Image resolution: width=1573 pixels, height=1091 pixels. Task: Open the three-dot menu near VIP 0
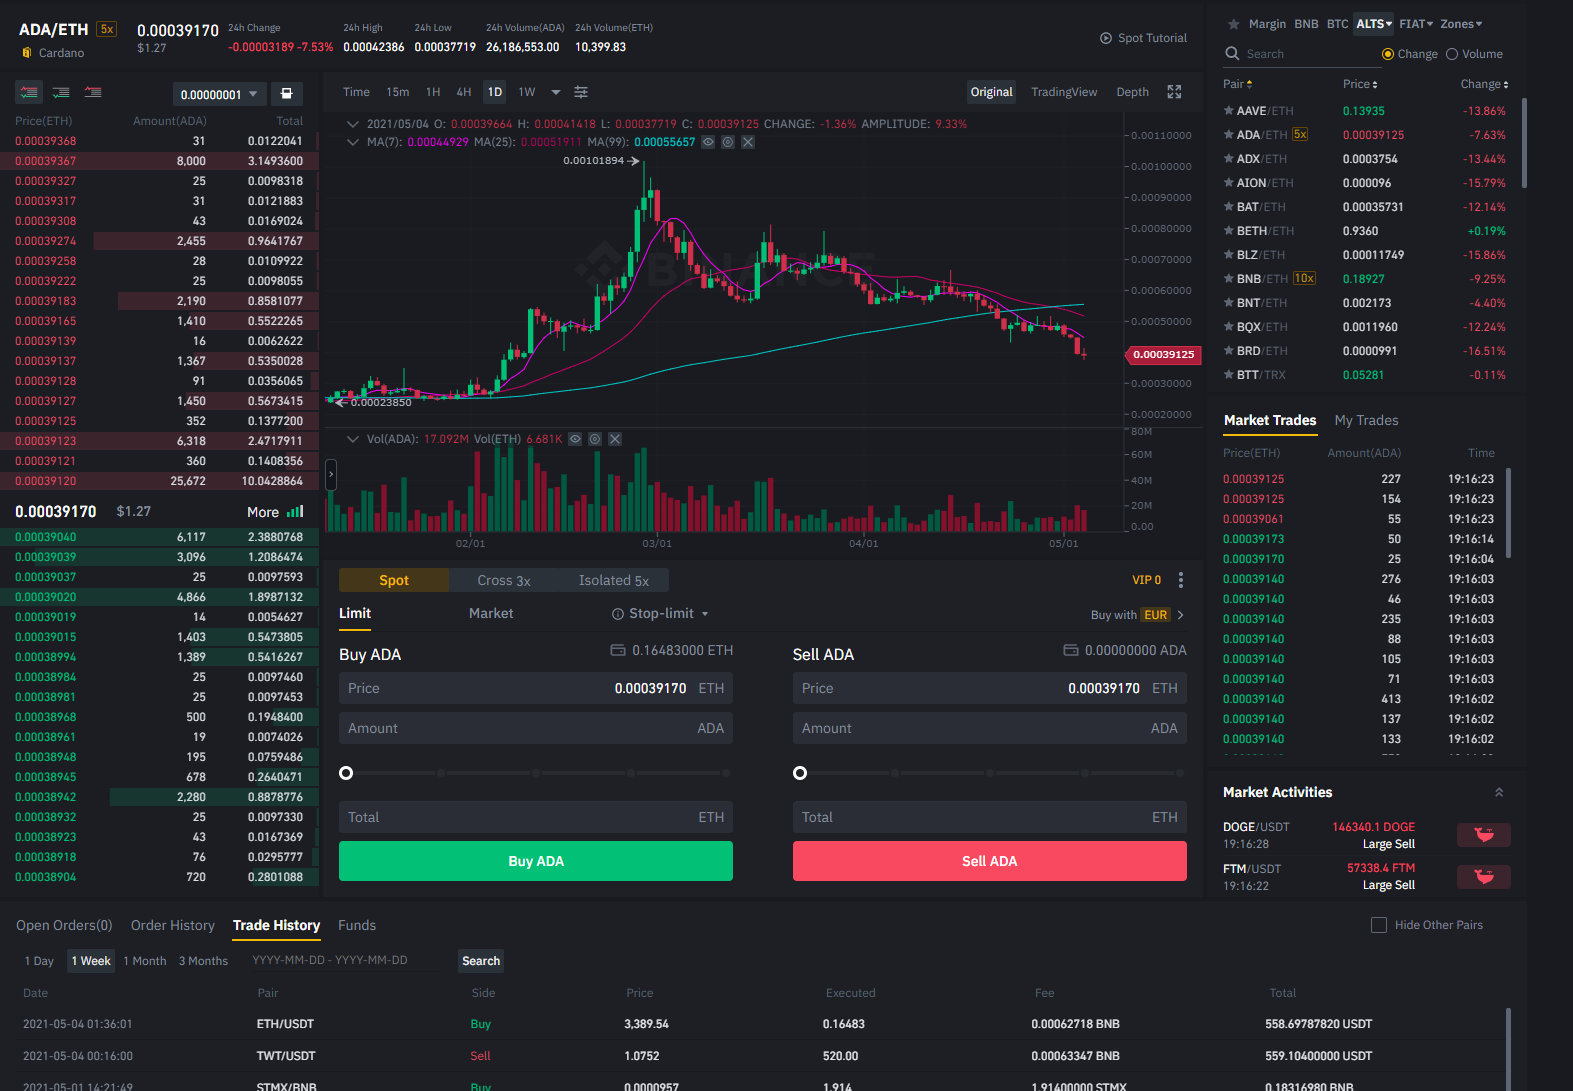click(1181, 580)
